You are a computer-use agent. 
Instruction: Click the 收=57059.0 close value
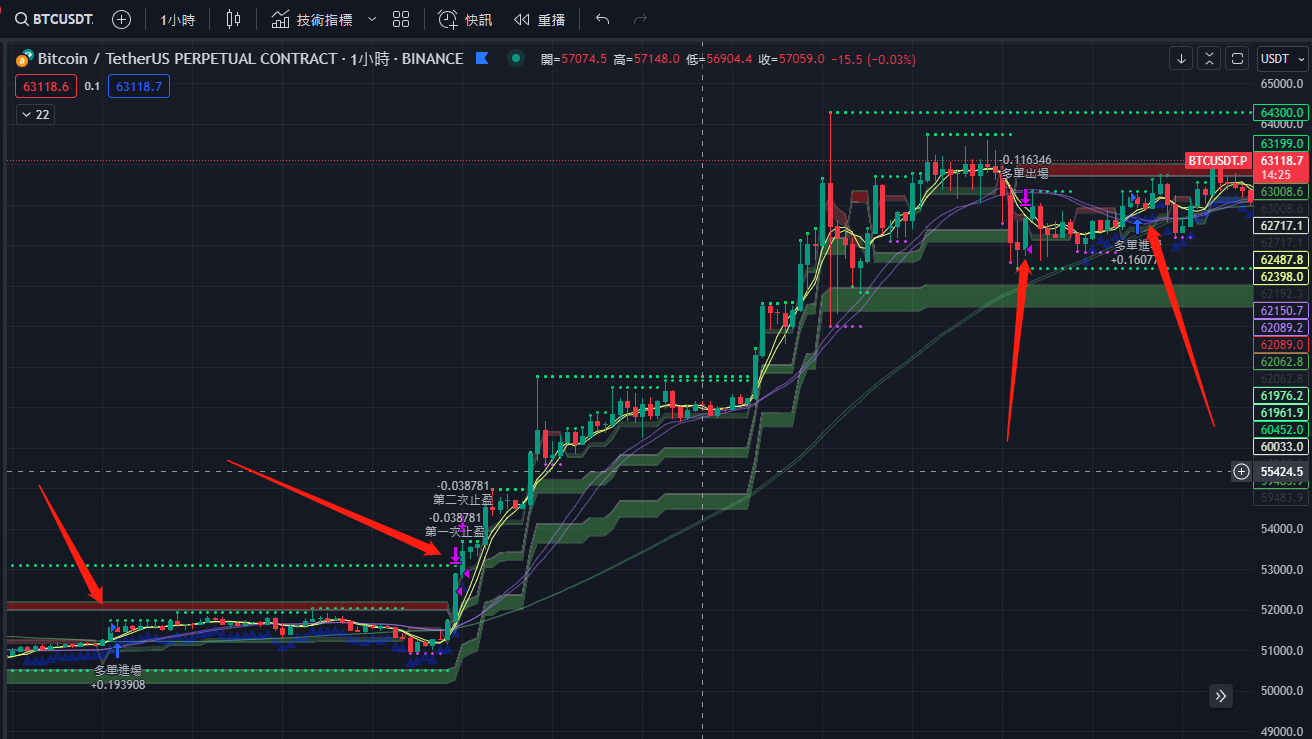pyautogui.click(x=791, y=59)
